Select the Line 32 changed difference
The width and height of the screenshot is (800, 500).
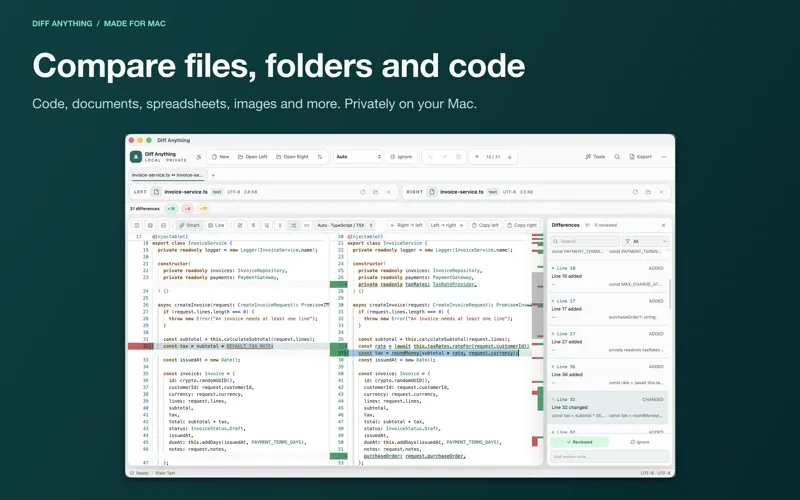(608, 408)
